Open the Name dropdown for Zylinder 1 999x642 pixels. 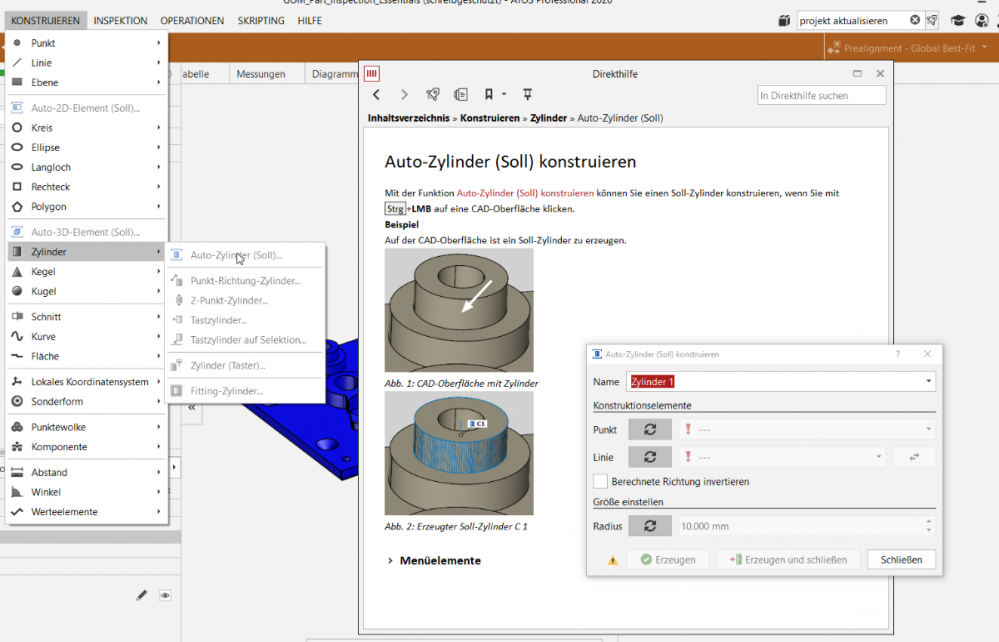929,381
